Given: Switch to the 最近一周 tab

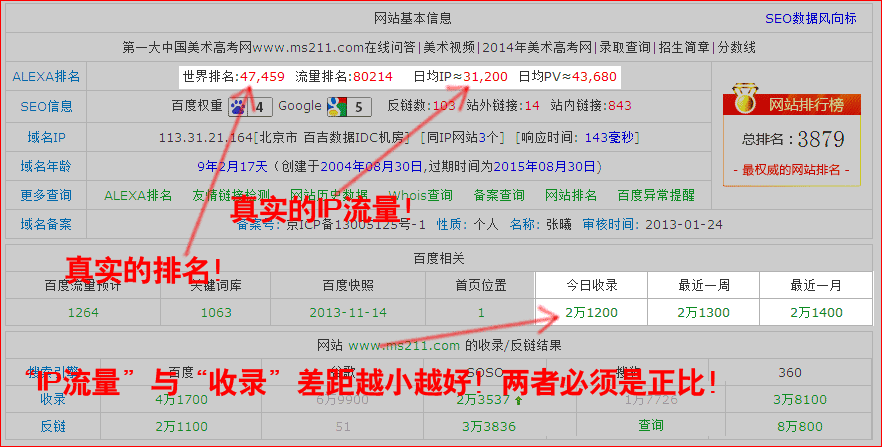Looking at the screenshot, I should click(703, 286).
